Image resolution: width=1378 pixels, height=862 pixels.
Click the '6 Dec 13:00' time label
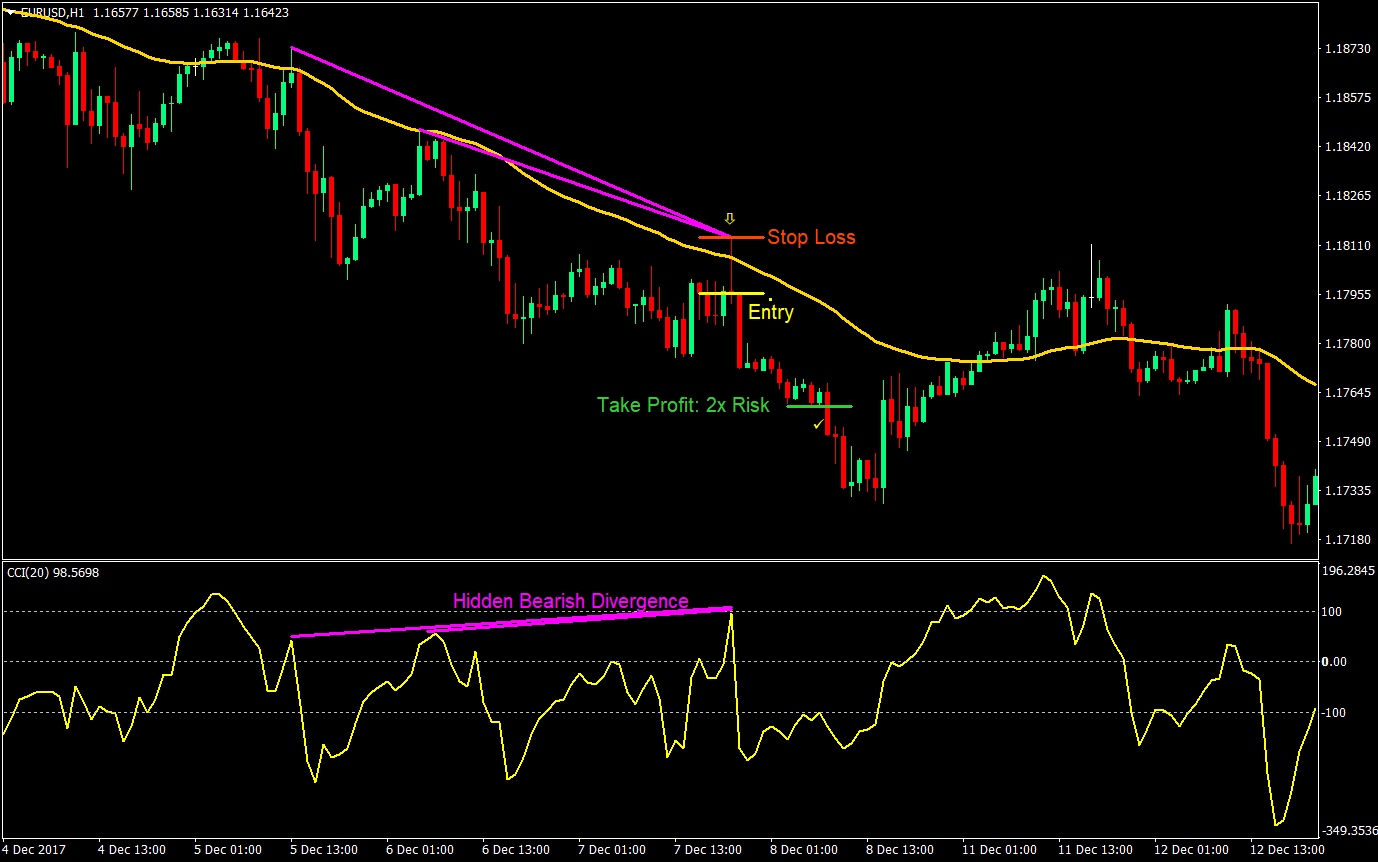[516, 850]
